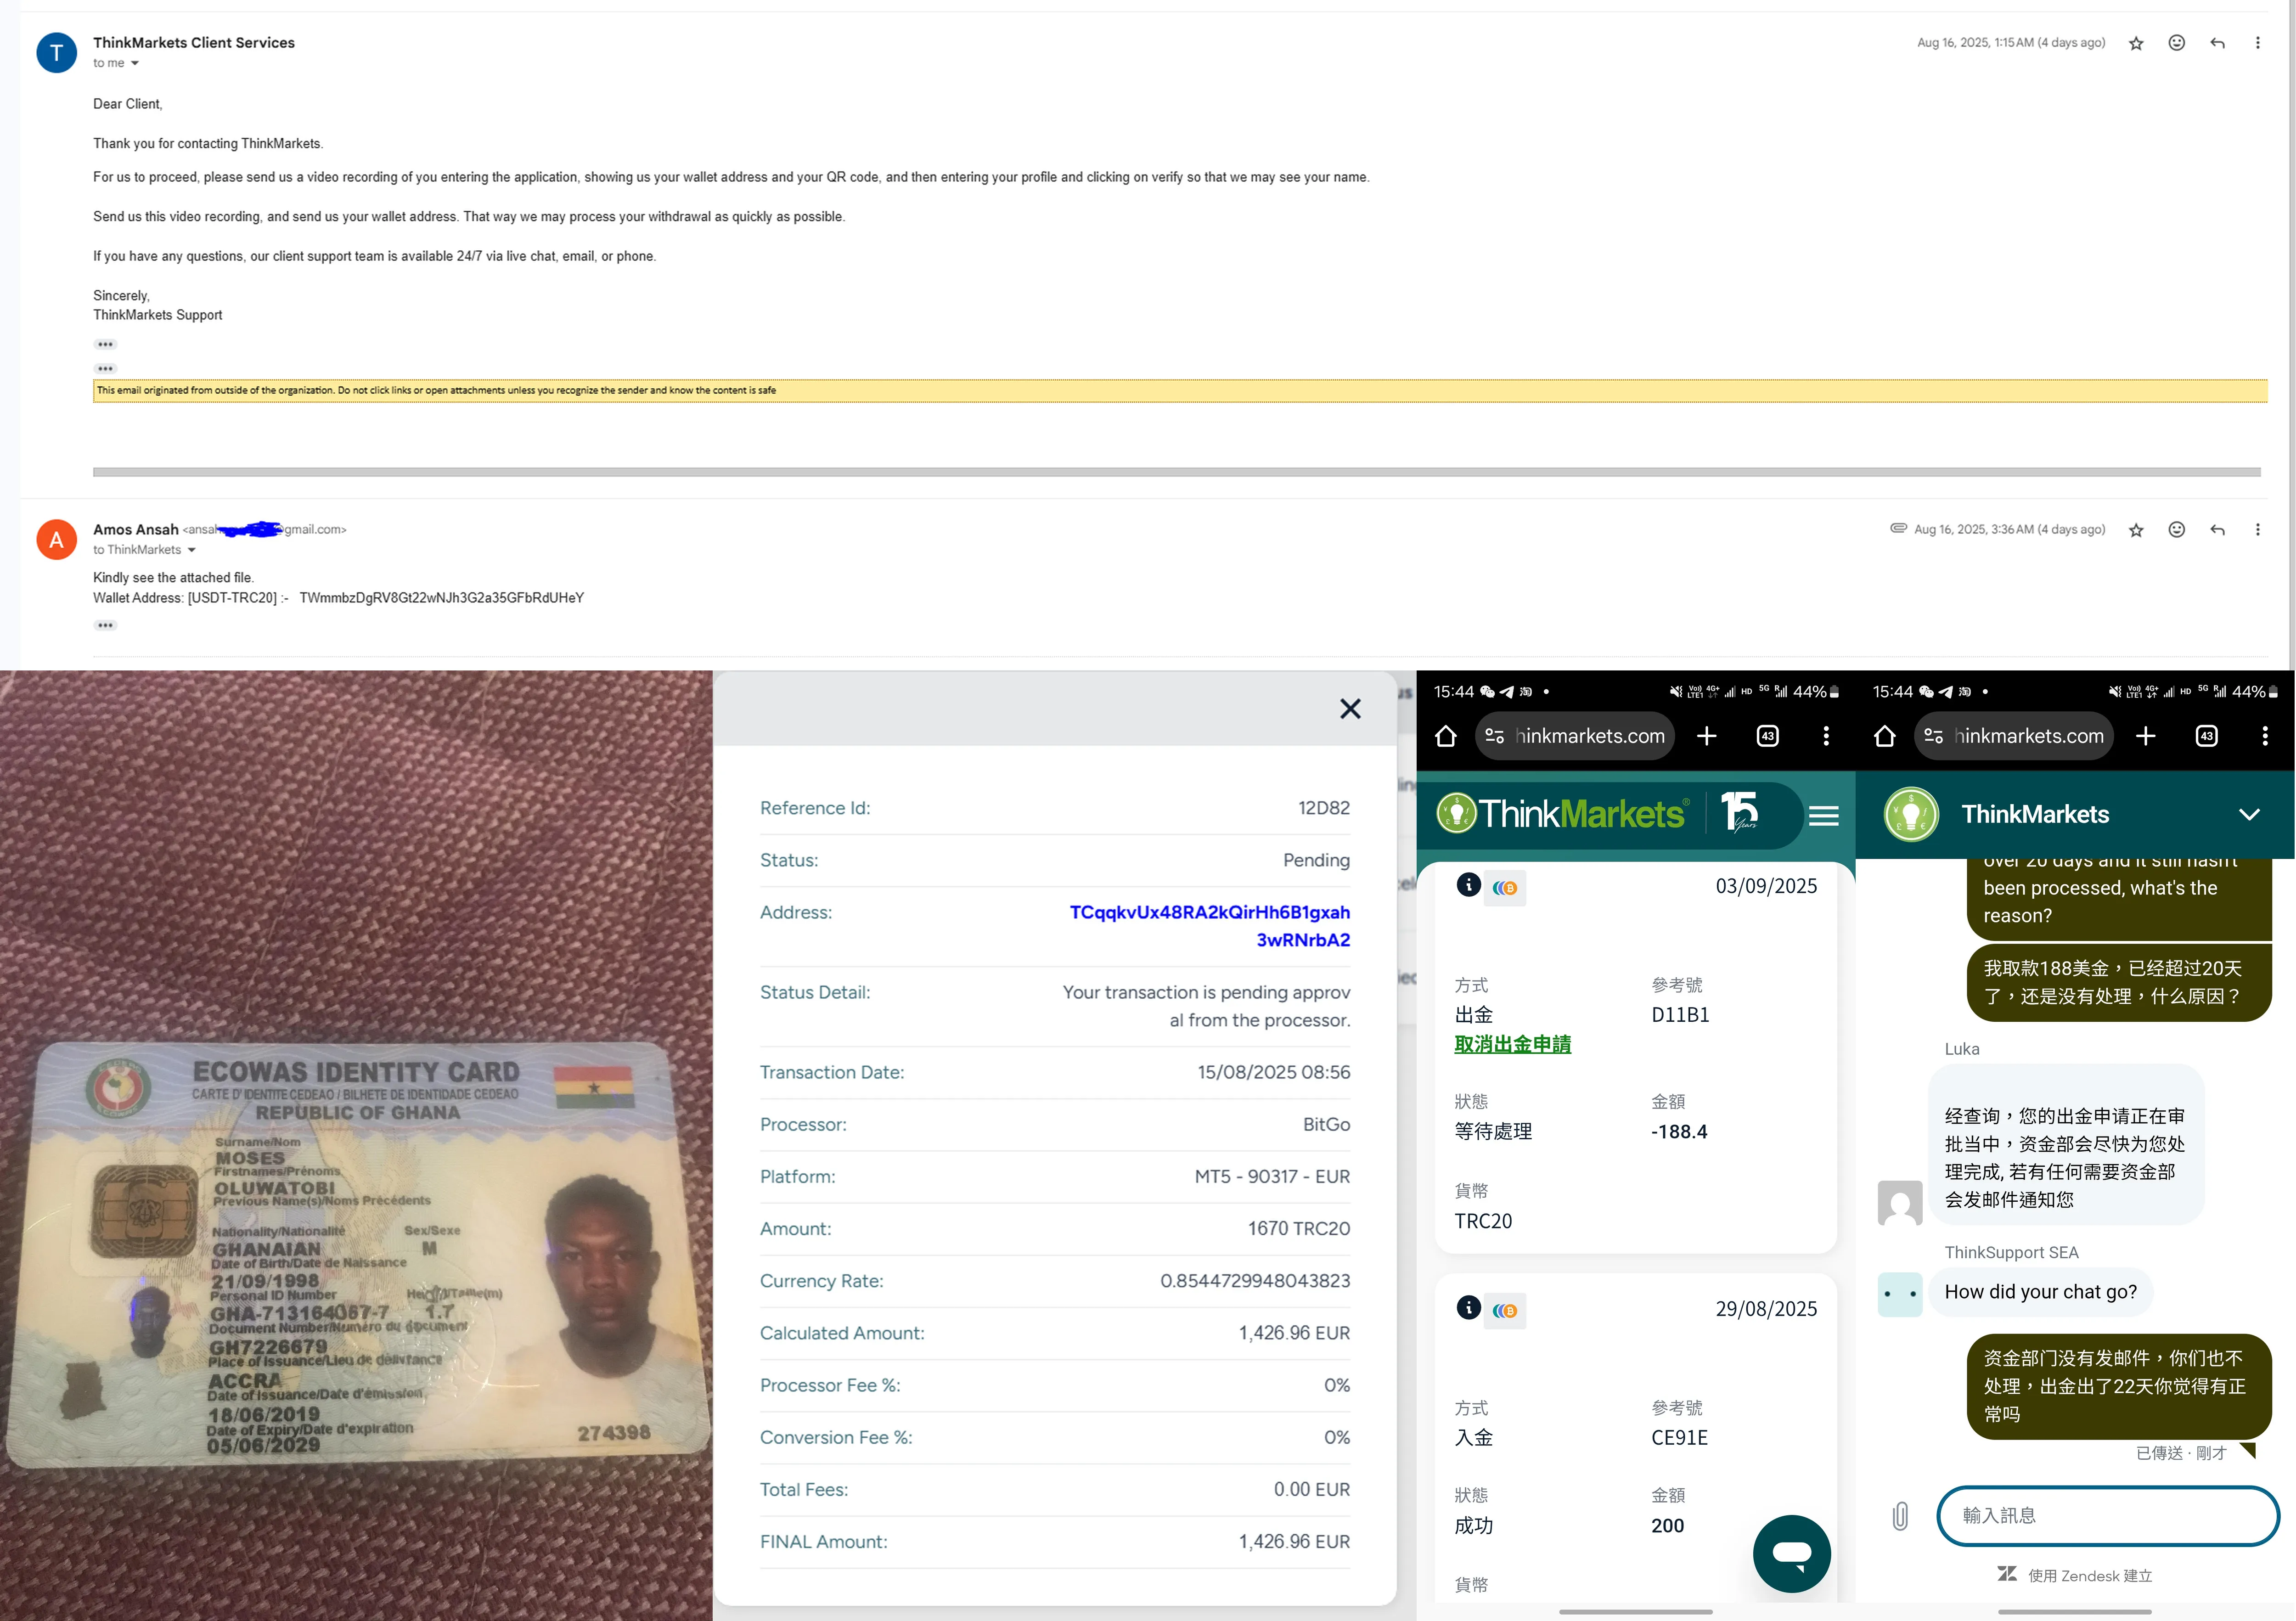Image resolution: width=2296 pixels, height=1621 pixels.
Task: Tap the ThinkMarkets lightbulb logo in chat header
Action: (x=1911, y=814)
